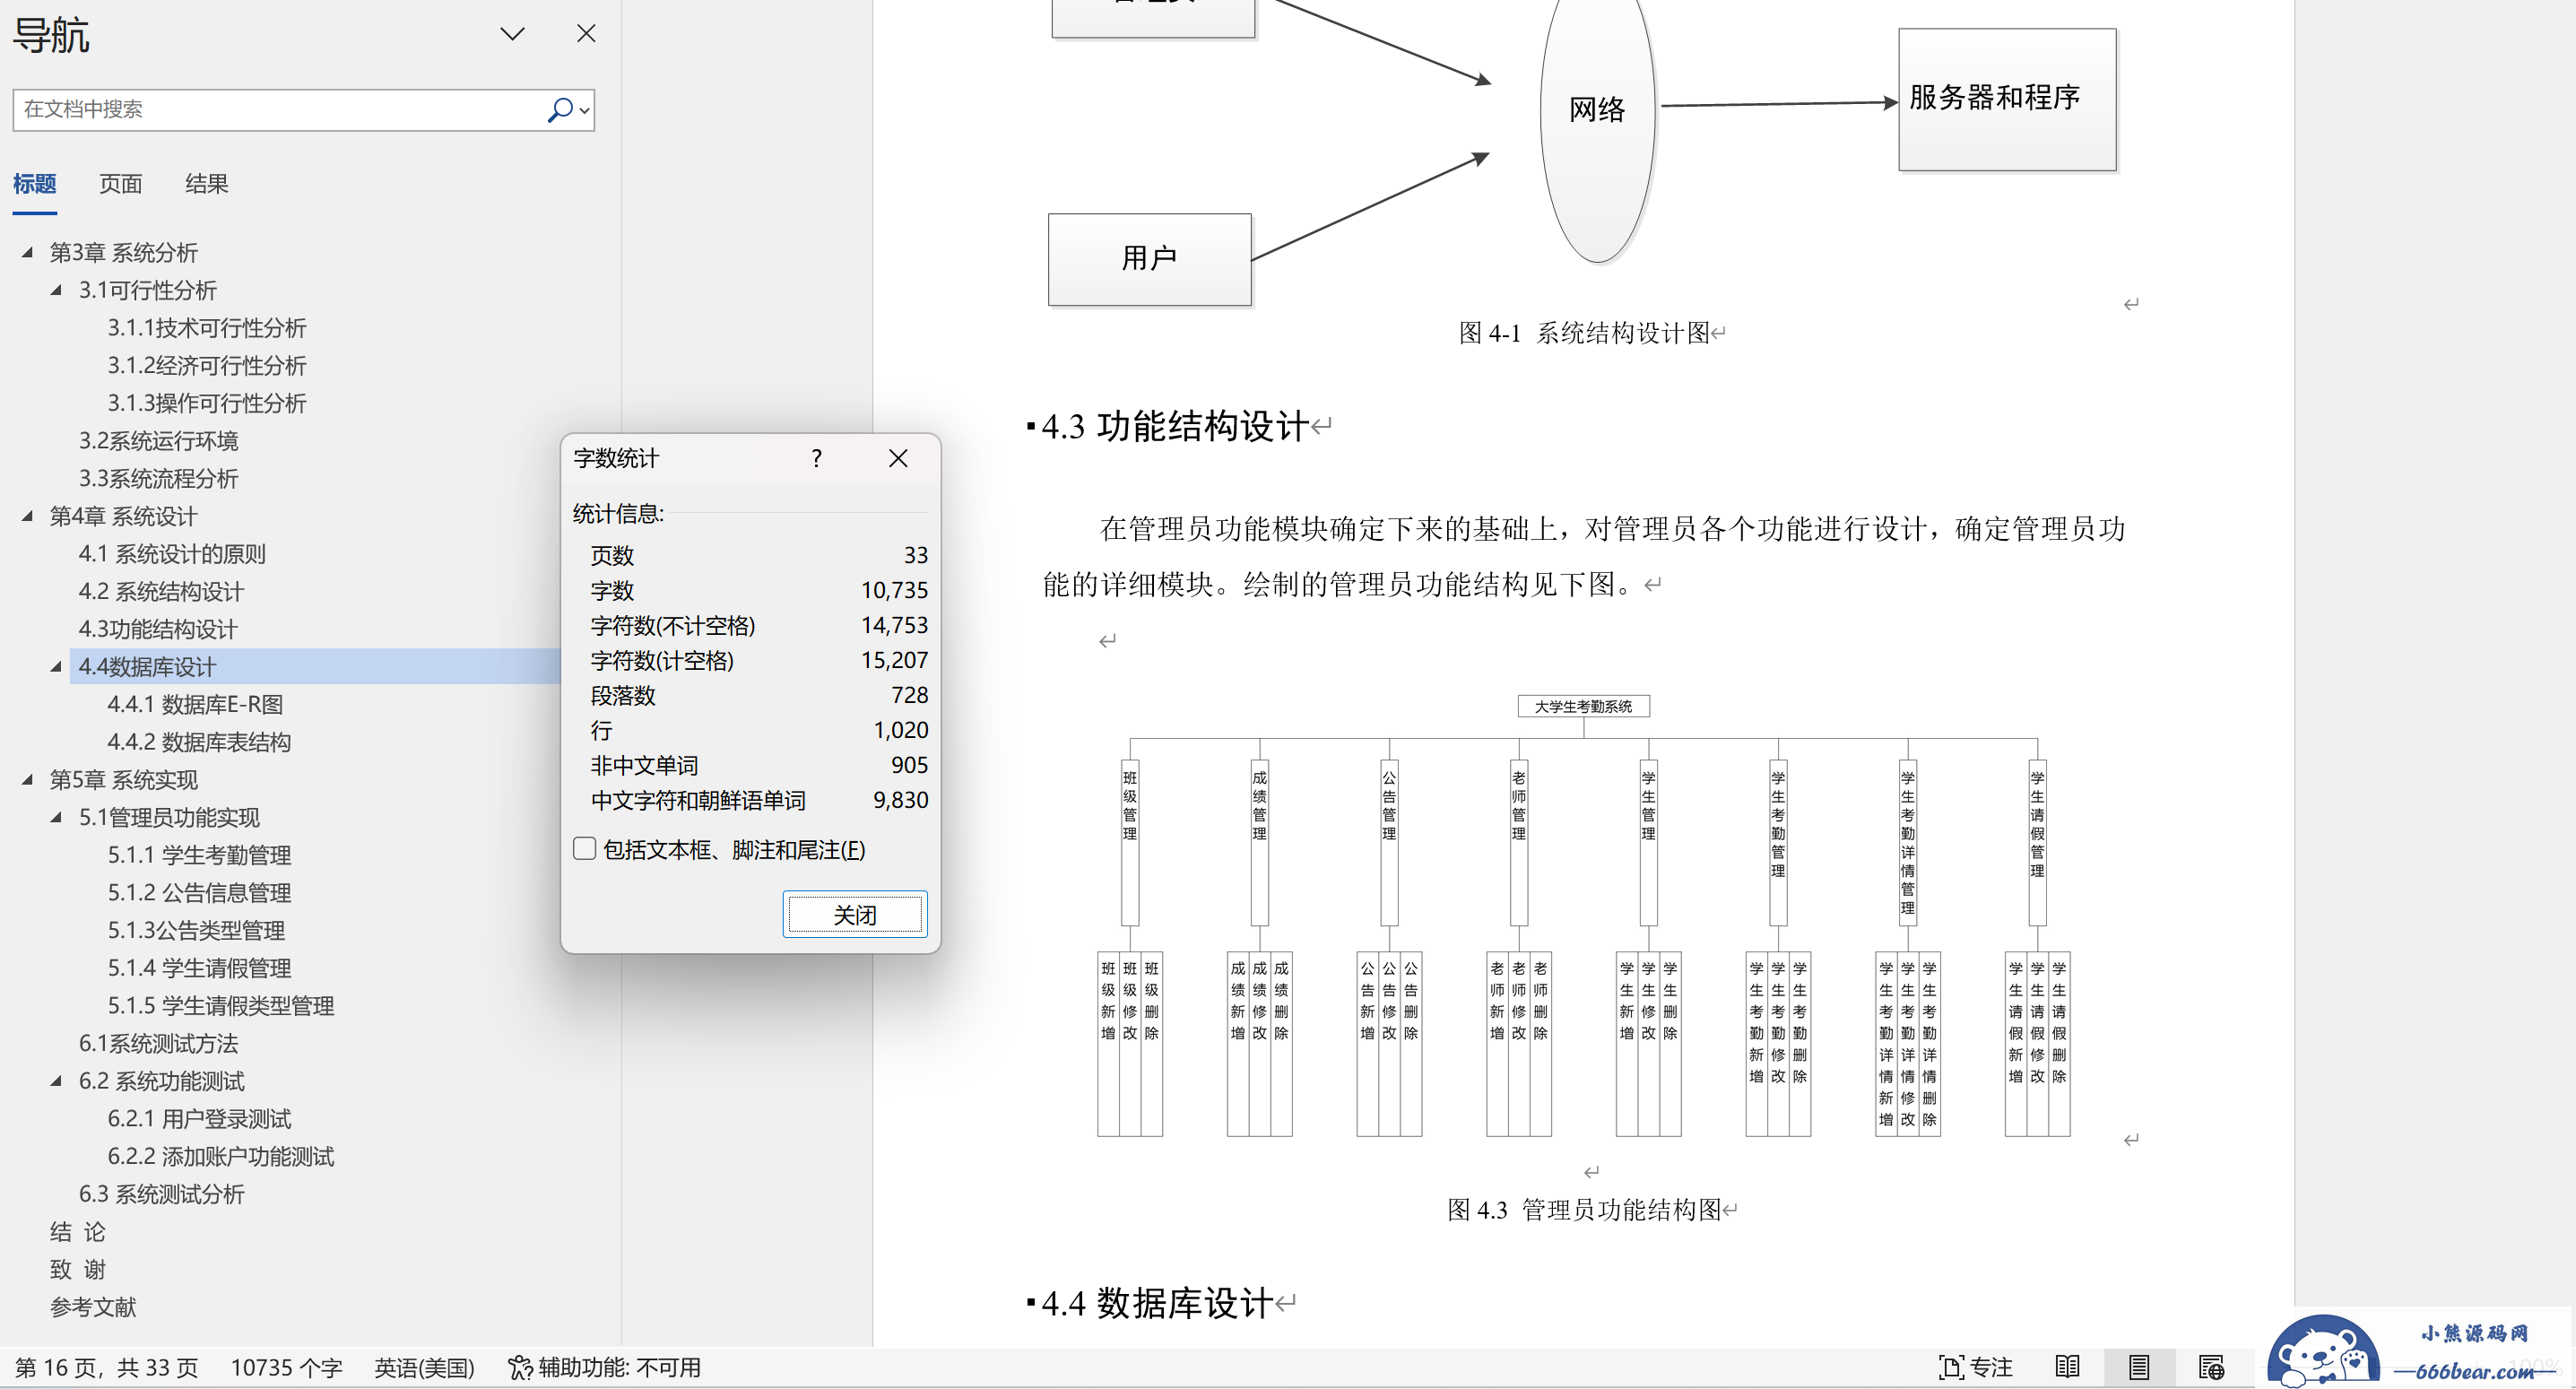Click the 10735 个字 word count in status bar
This screenshot has height=1389, width=2576.
[286, 1367]
